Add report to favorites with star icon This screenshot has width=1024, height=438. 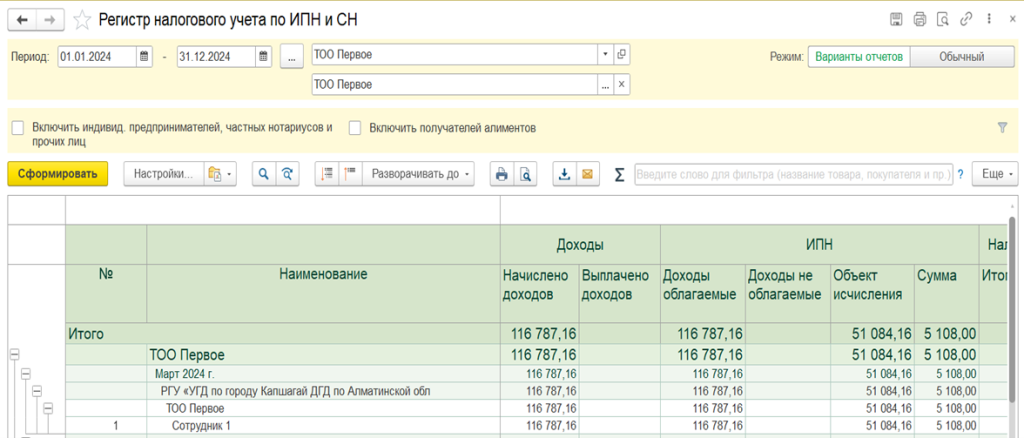tap(82, 20)
